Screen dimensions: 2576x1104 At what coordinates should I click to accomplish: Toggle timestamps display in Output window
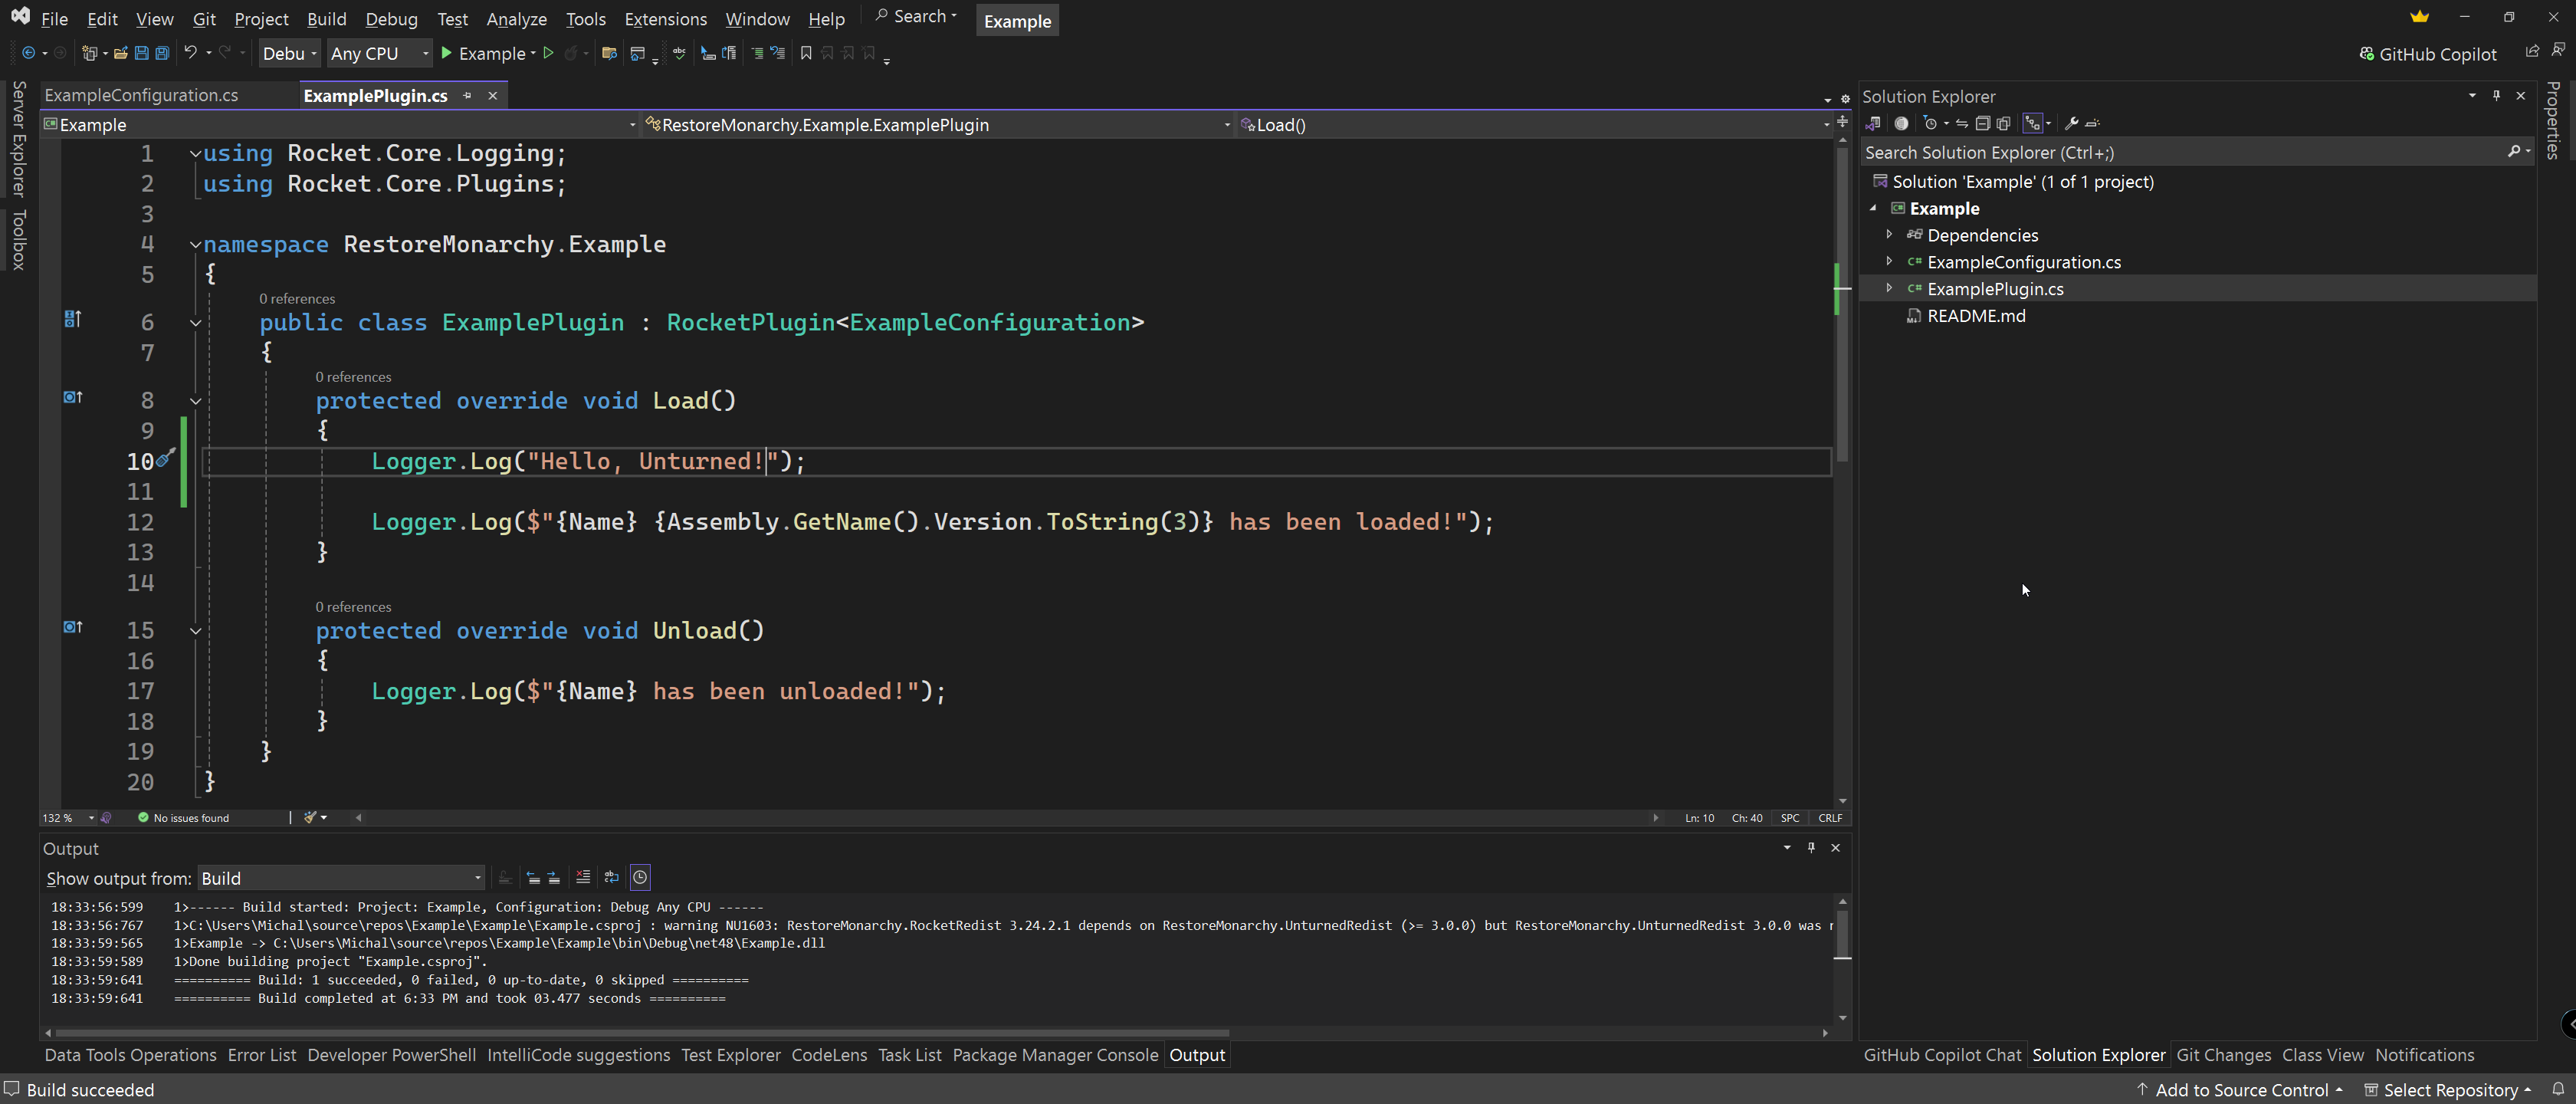(x=640, y=878)
